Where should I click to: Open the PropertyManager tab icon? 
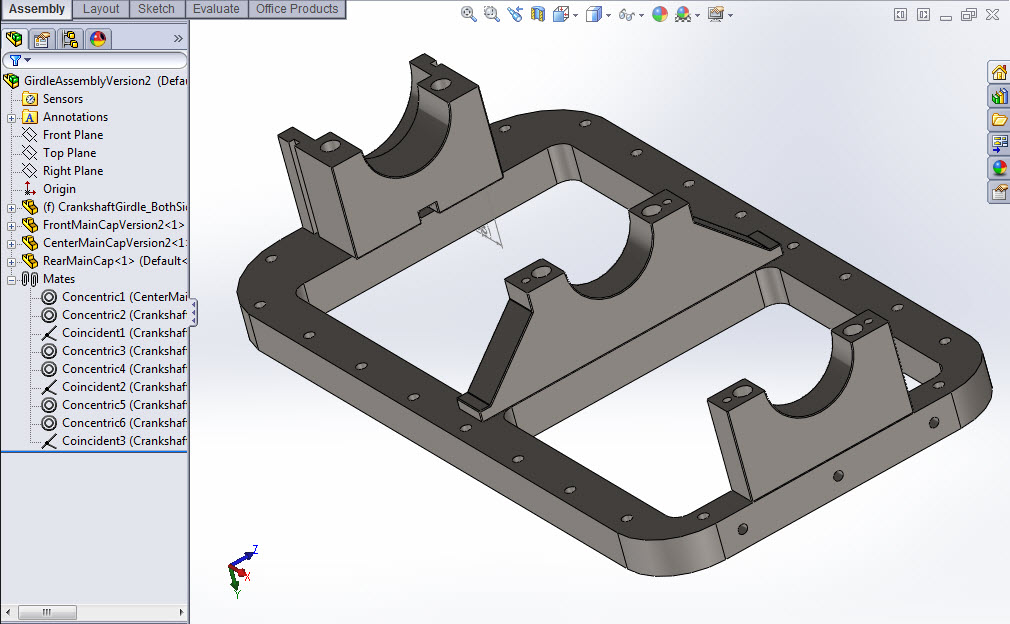[x=42, y=39]
